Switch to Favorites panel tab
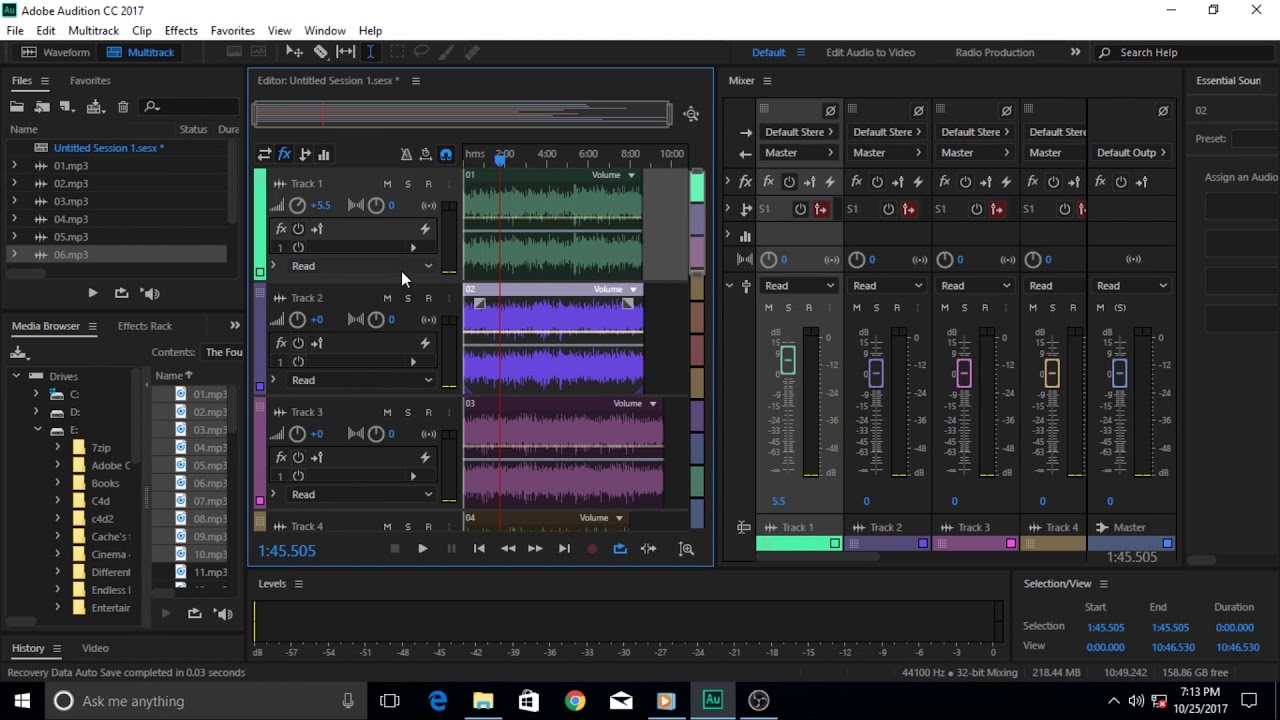The height and width of the screenshot is (720, 1280). coord(90,80)
